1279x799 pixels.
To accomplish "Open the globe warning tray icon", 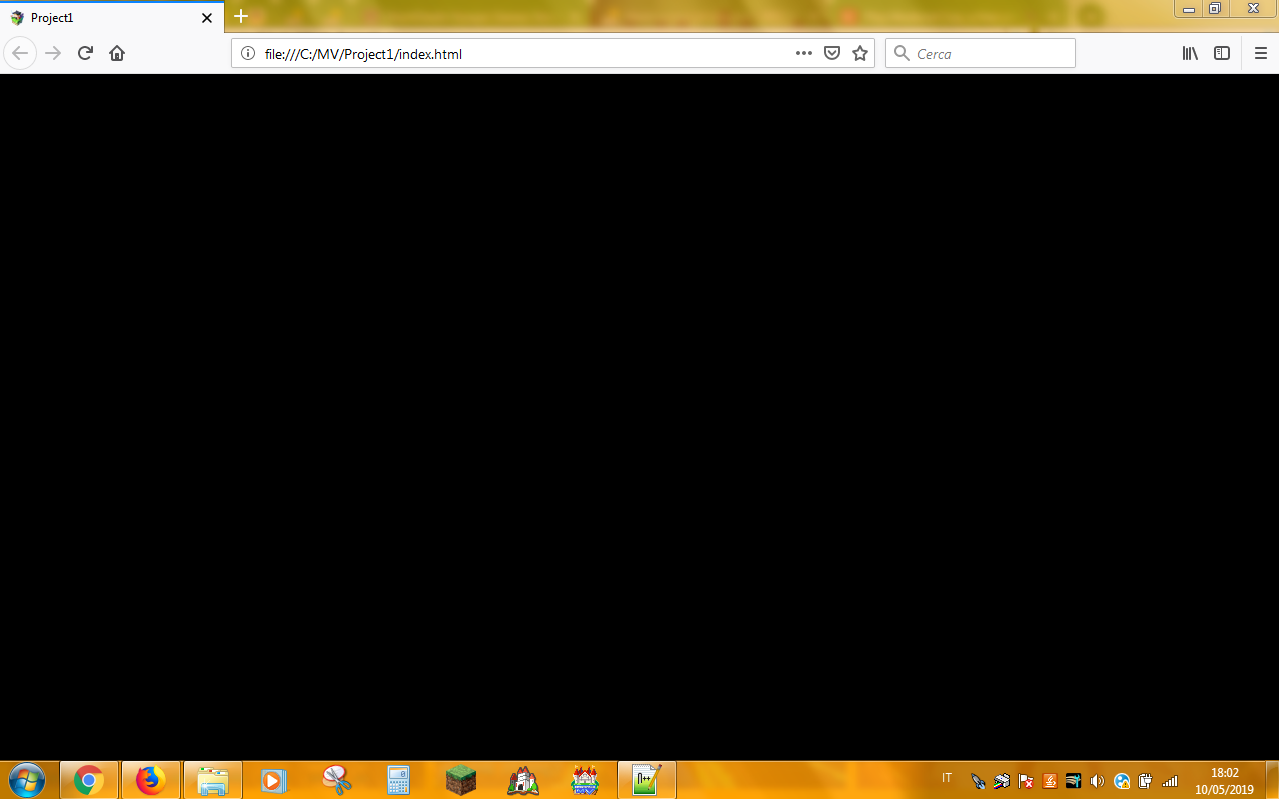I will coord(1122,781).
